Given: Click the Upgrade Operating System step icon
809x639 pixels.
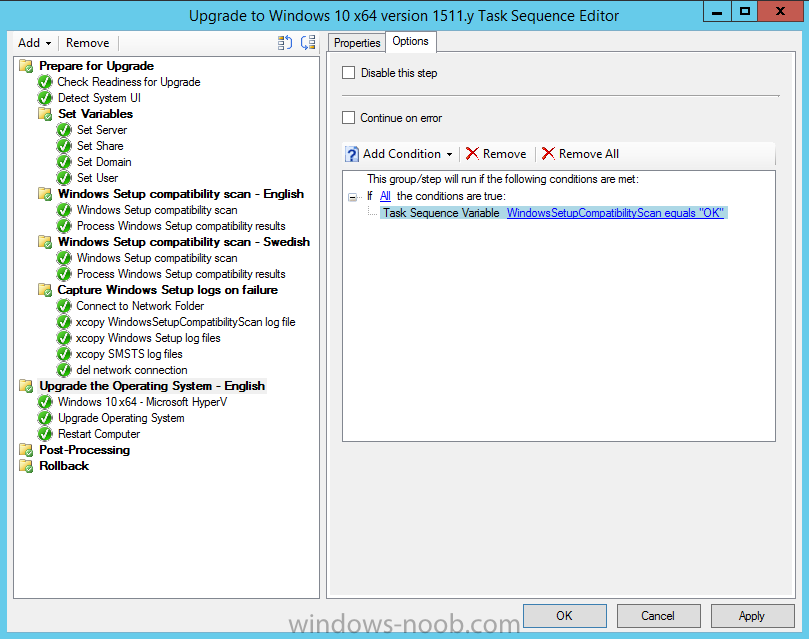Looking at the screenshot, I should pyautogui.click(x=45, y=418).
